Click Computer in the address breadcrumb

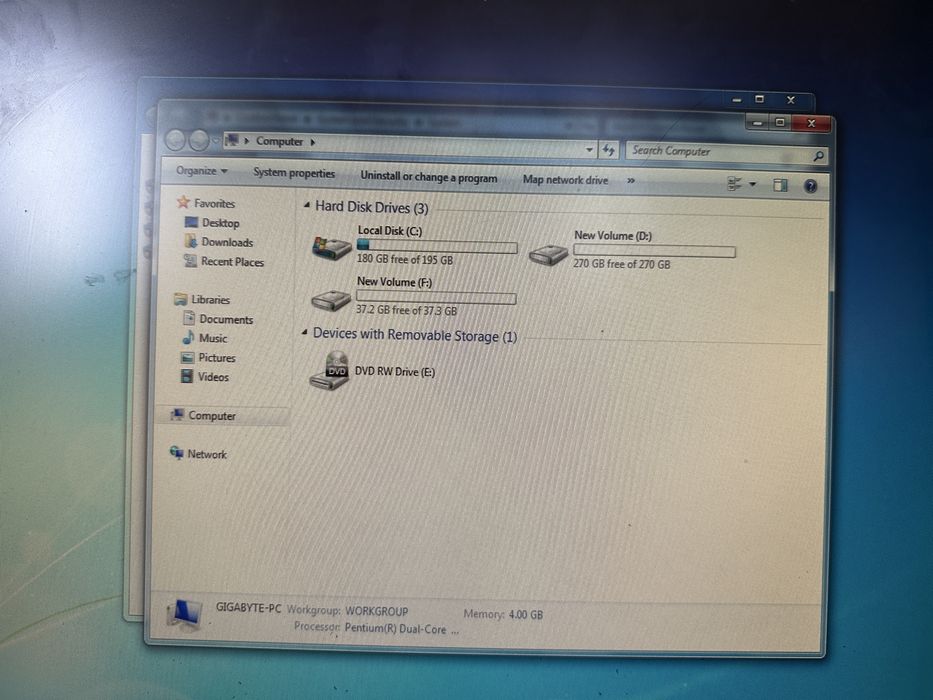point(279,141)
